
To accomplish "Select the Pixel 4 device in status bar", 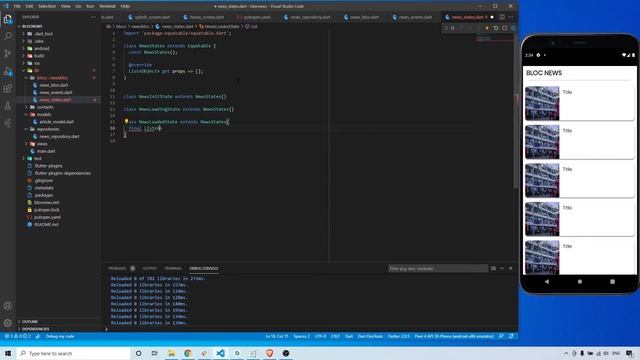I will pyautogui.click(x=454, y=336).
